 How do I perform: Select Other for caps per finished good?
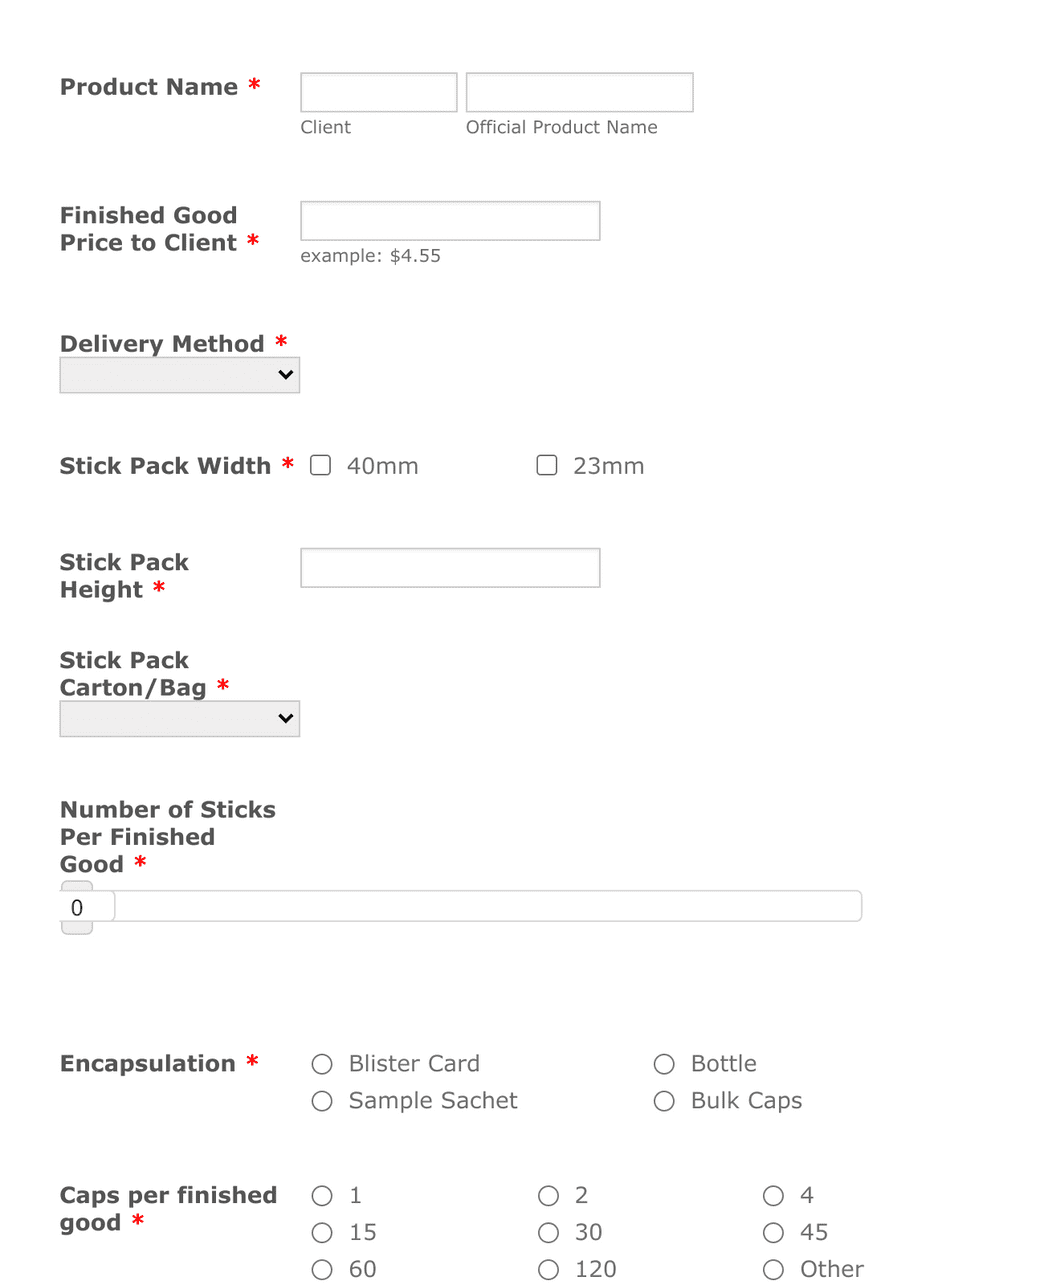pyautogui.click(x=773, y=1268)
